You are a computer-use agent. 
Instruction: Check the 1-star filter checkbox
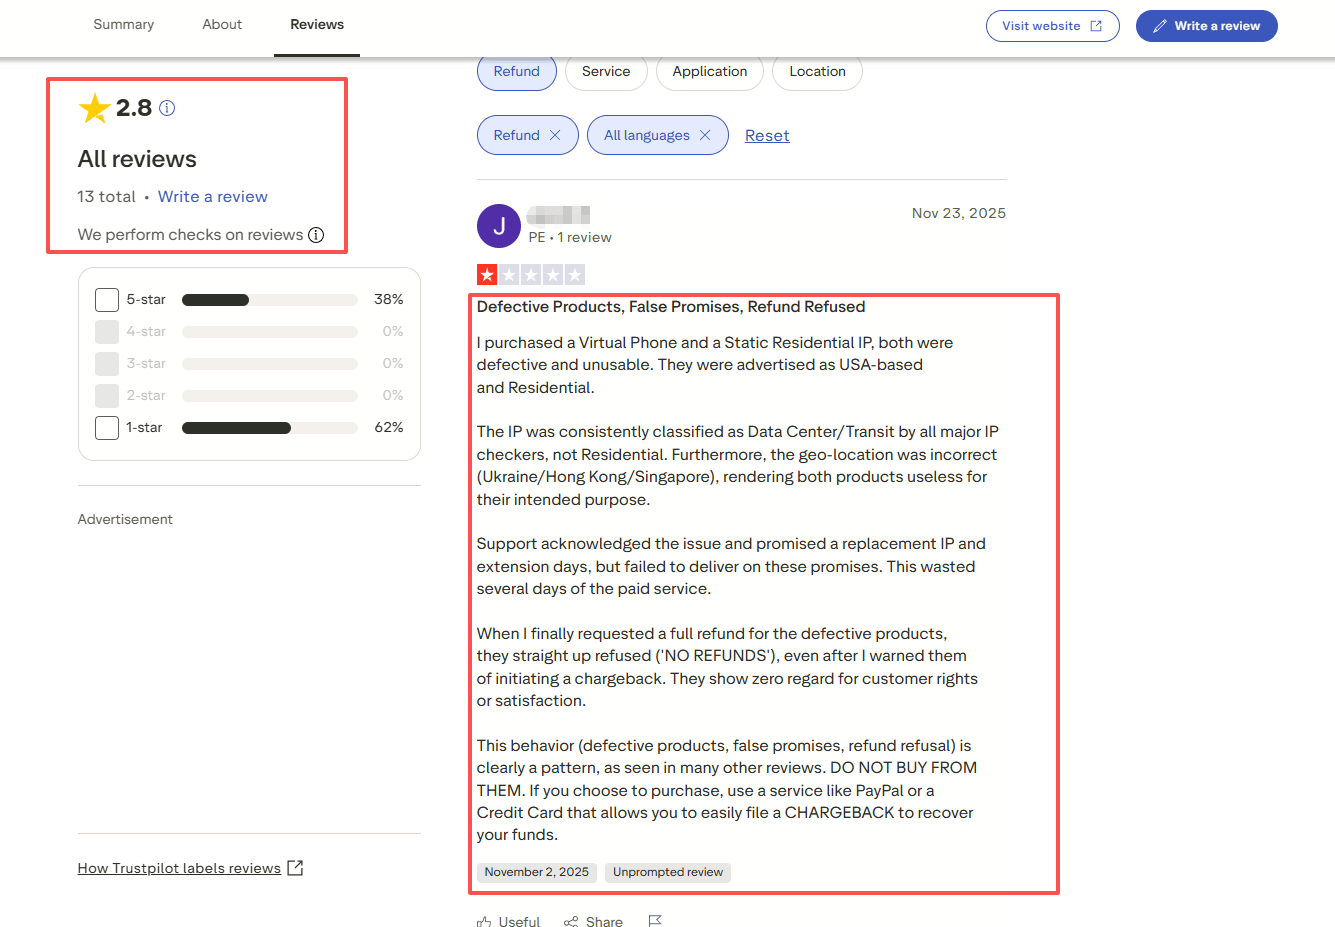107,428
